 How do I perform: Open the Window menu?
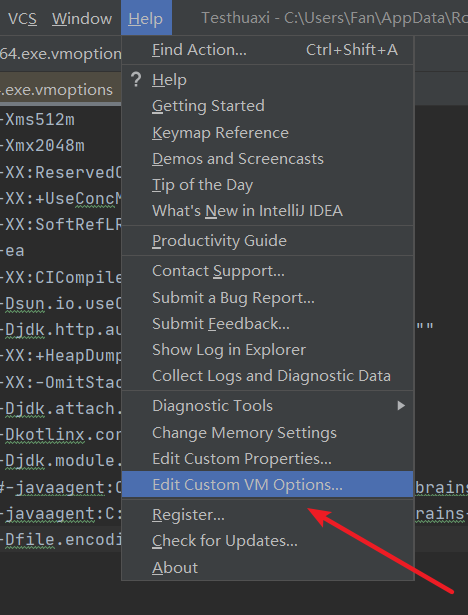(82, 18)
